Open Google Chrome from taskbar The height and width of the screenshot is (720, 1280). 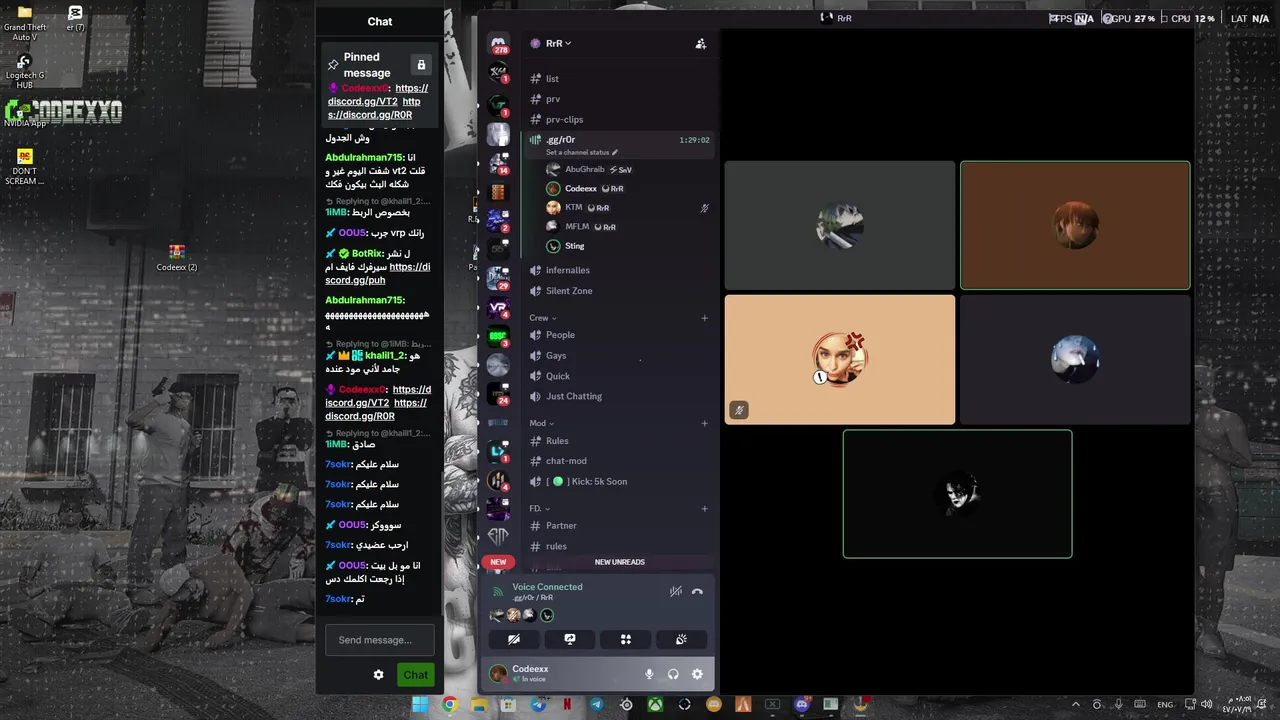[x=450, y=705]
